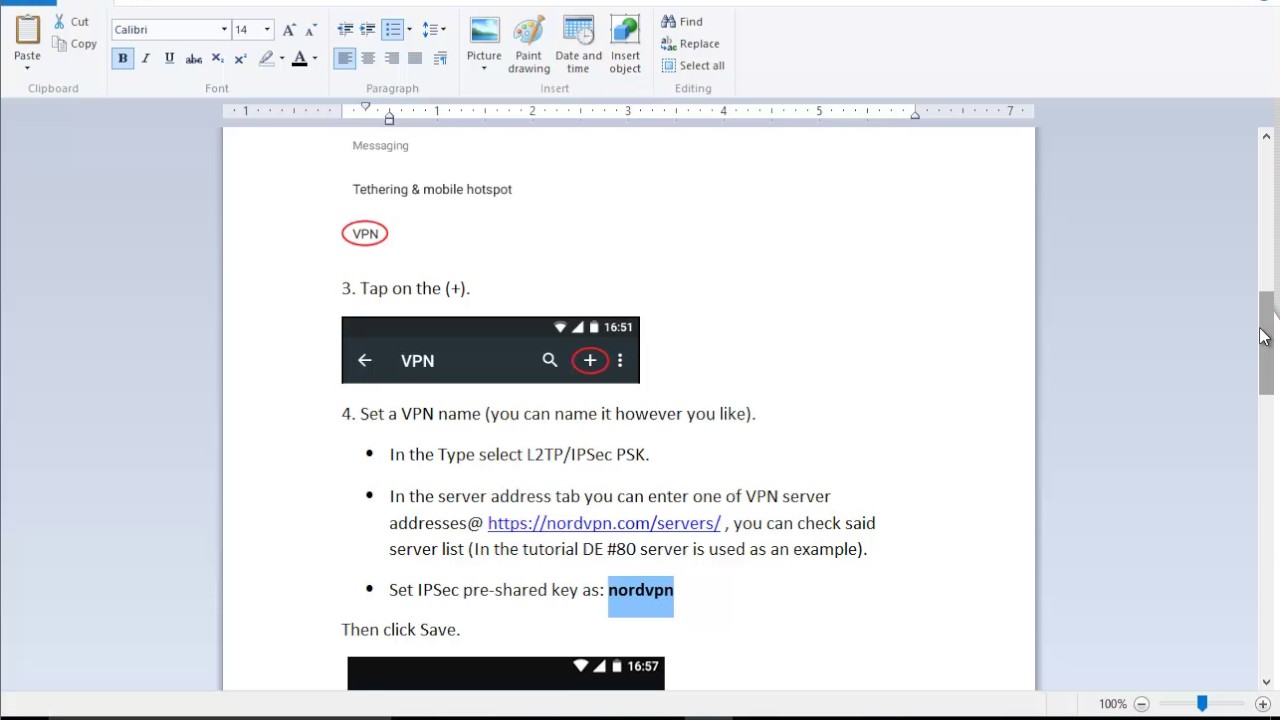
Task: Open Replace in Editing group
Action: [690, 44]
